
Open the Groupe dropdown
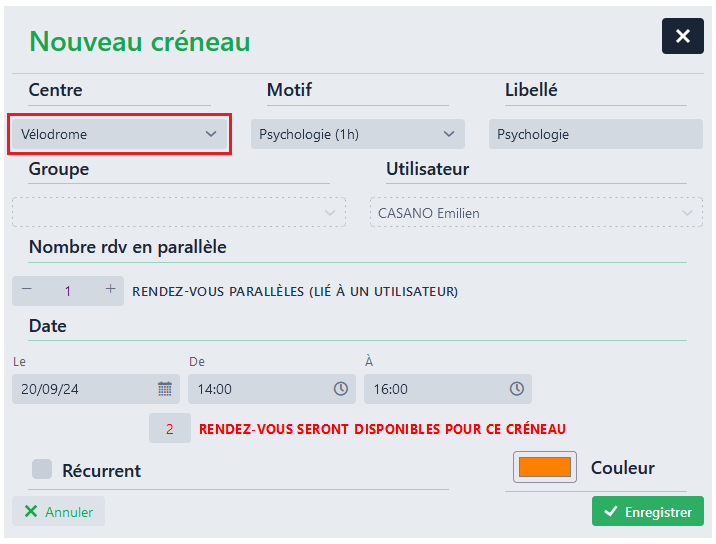click(x=178, y=213)
